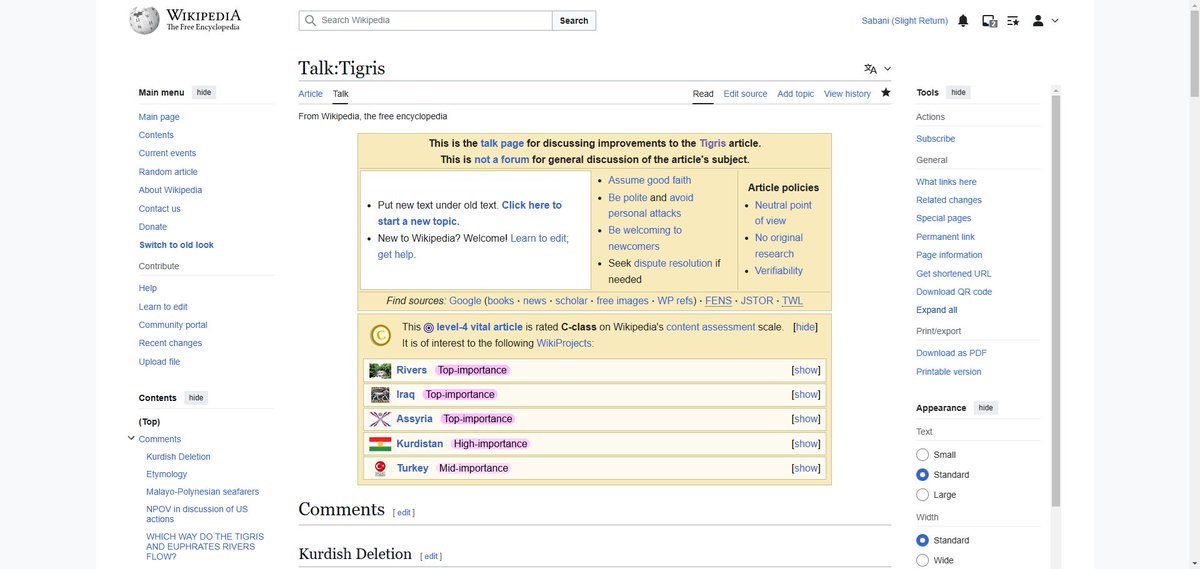Click the Expand all link
1200x569 pixels.
tap(937, 310)
